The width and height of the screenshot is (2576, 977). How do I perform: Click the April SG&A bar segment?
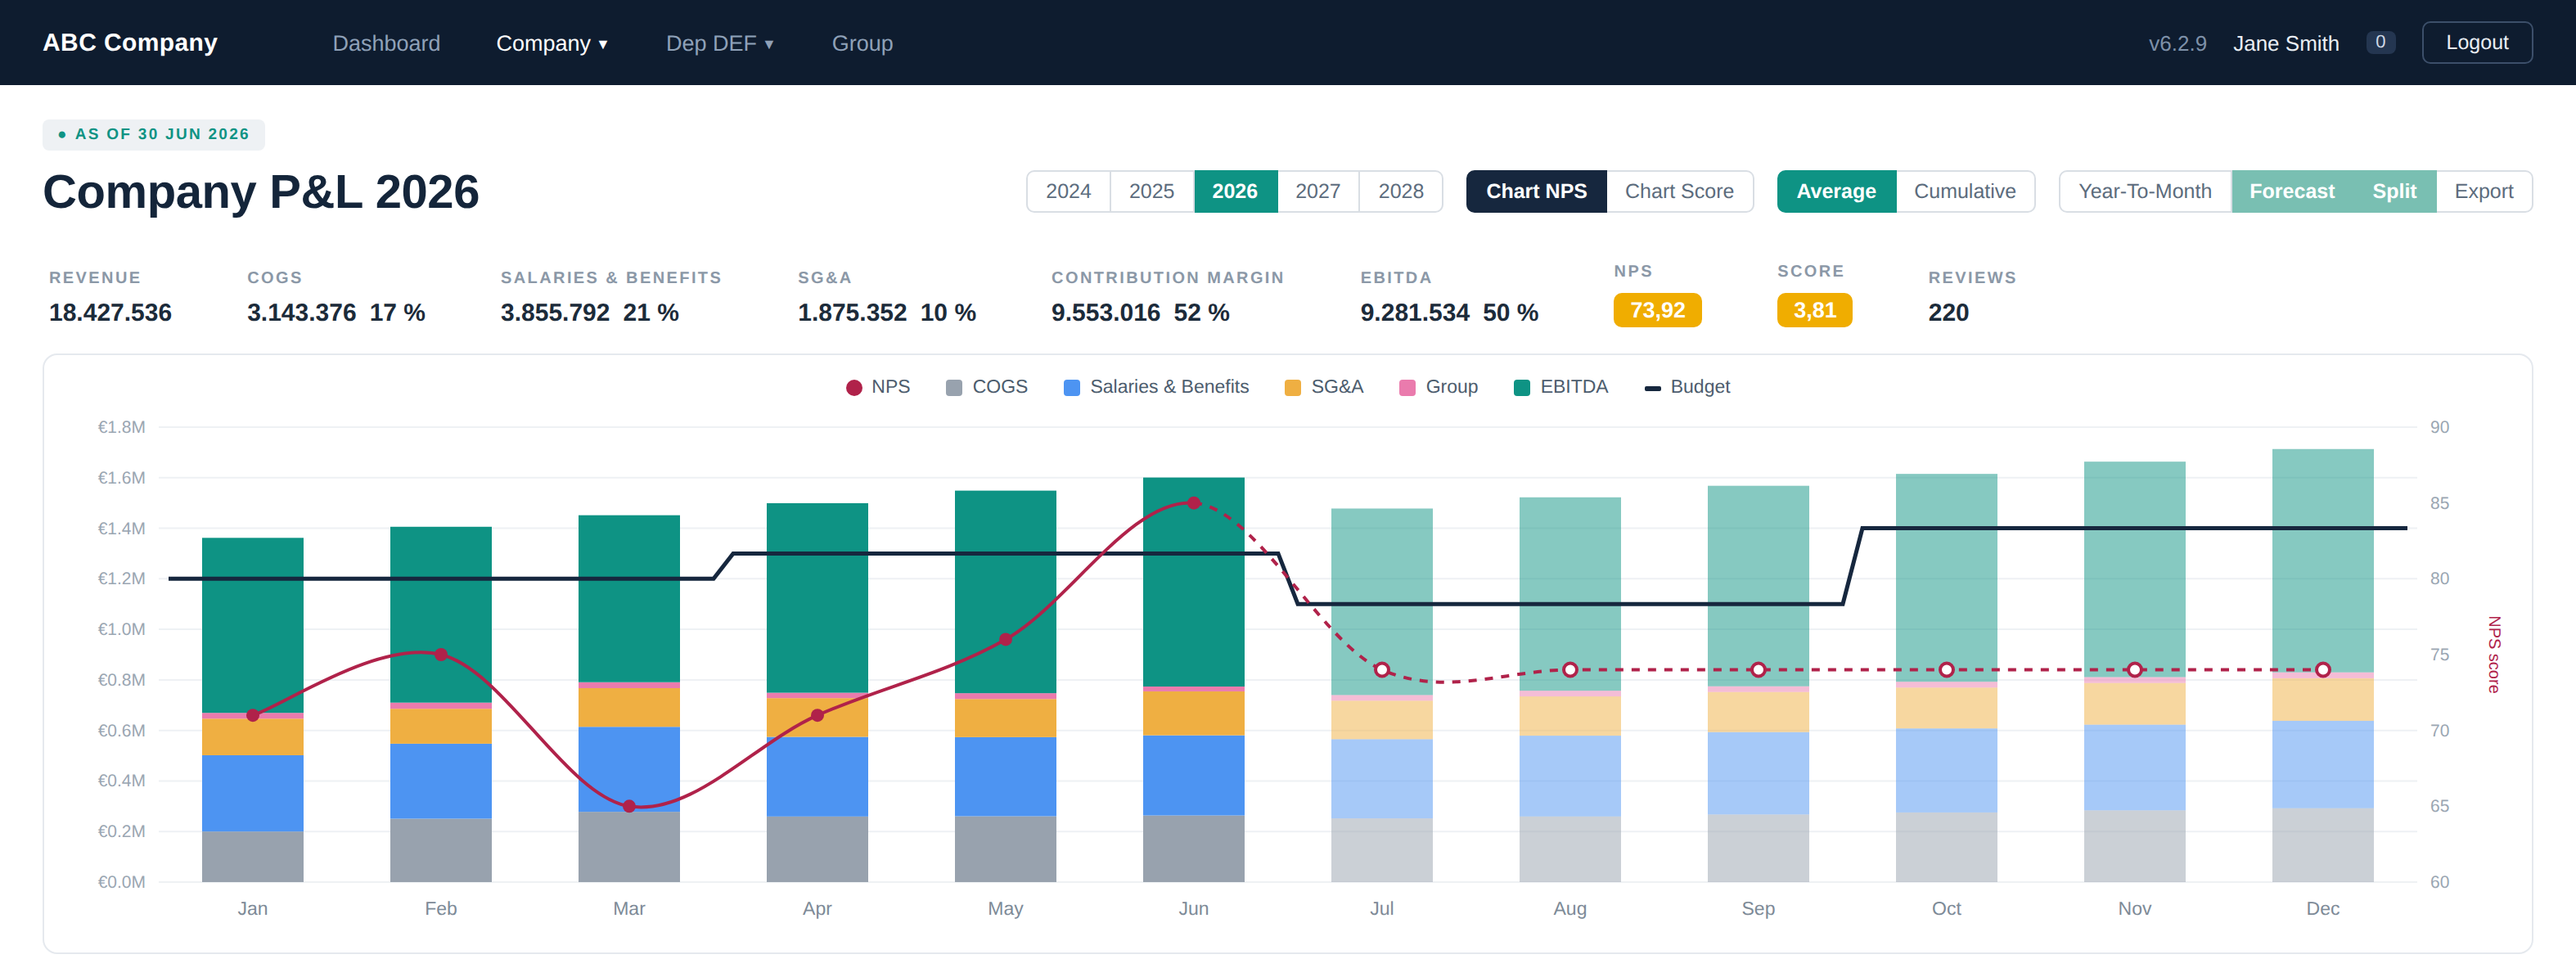click(817, 717)
